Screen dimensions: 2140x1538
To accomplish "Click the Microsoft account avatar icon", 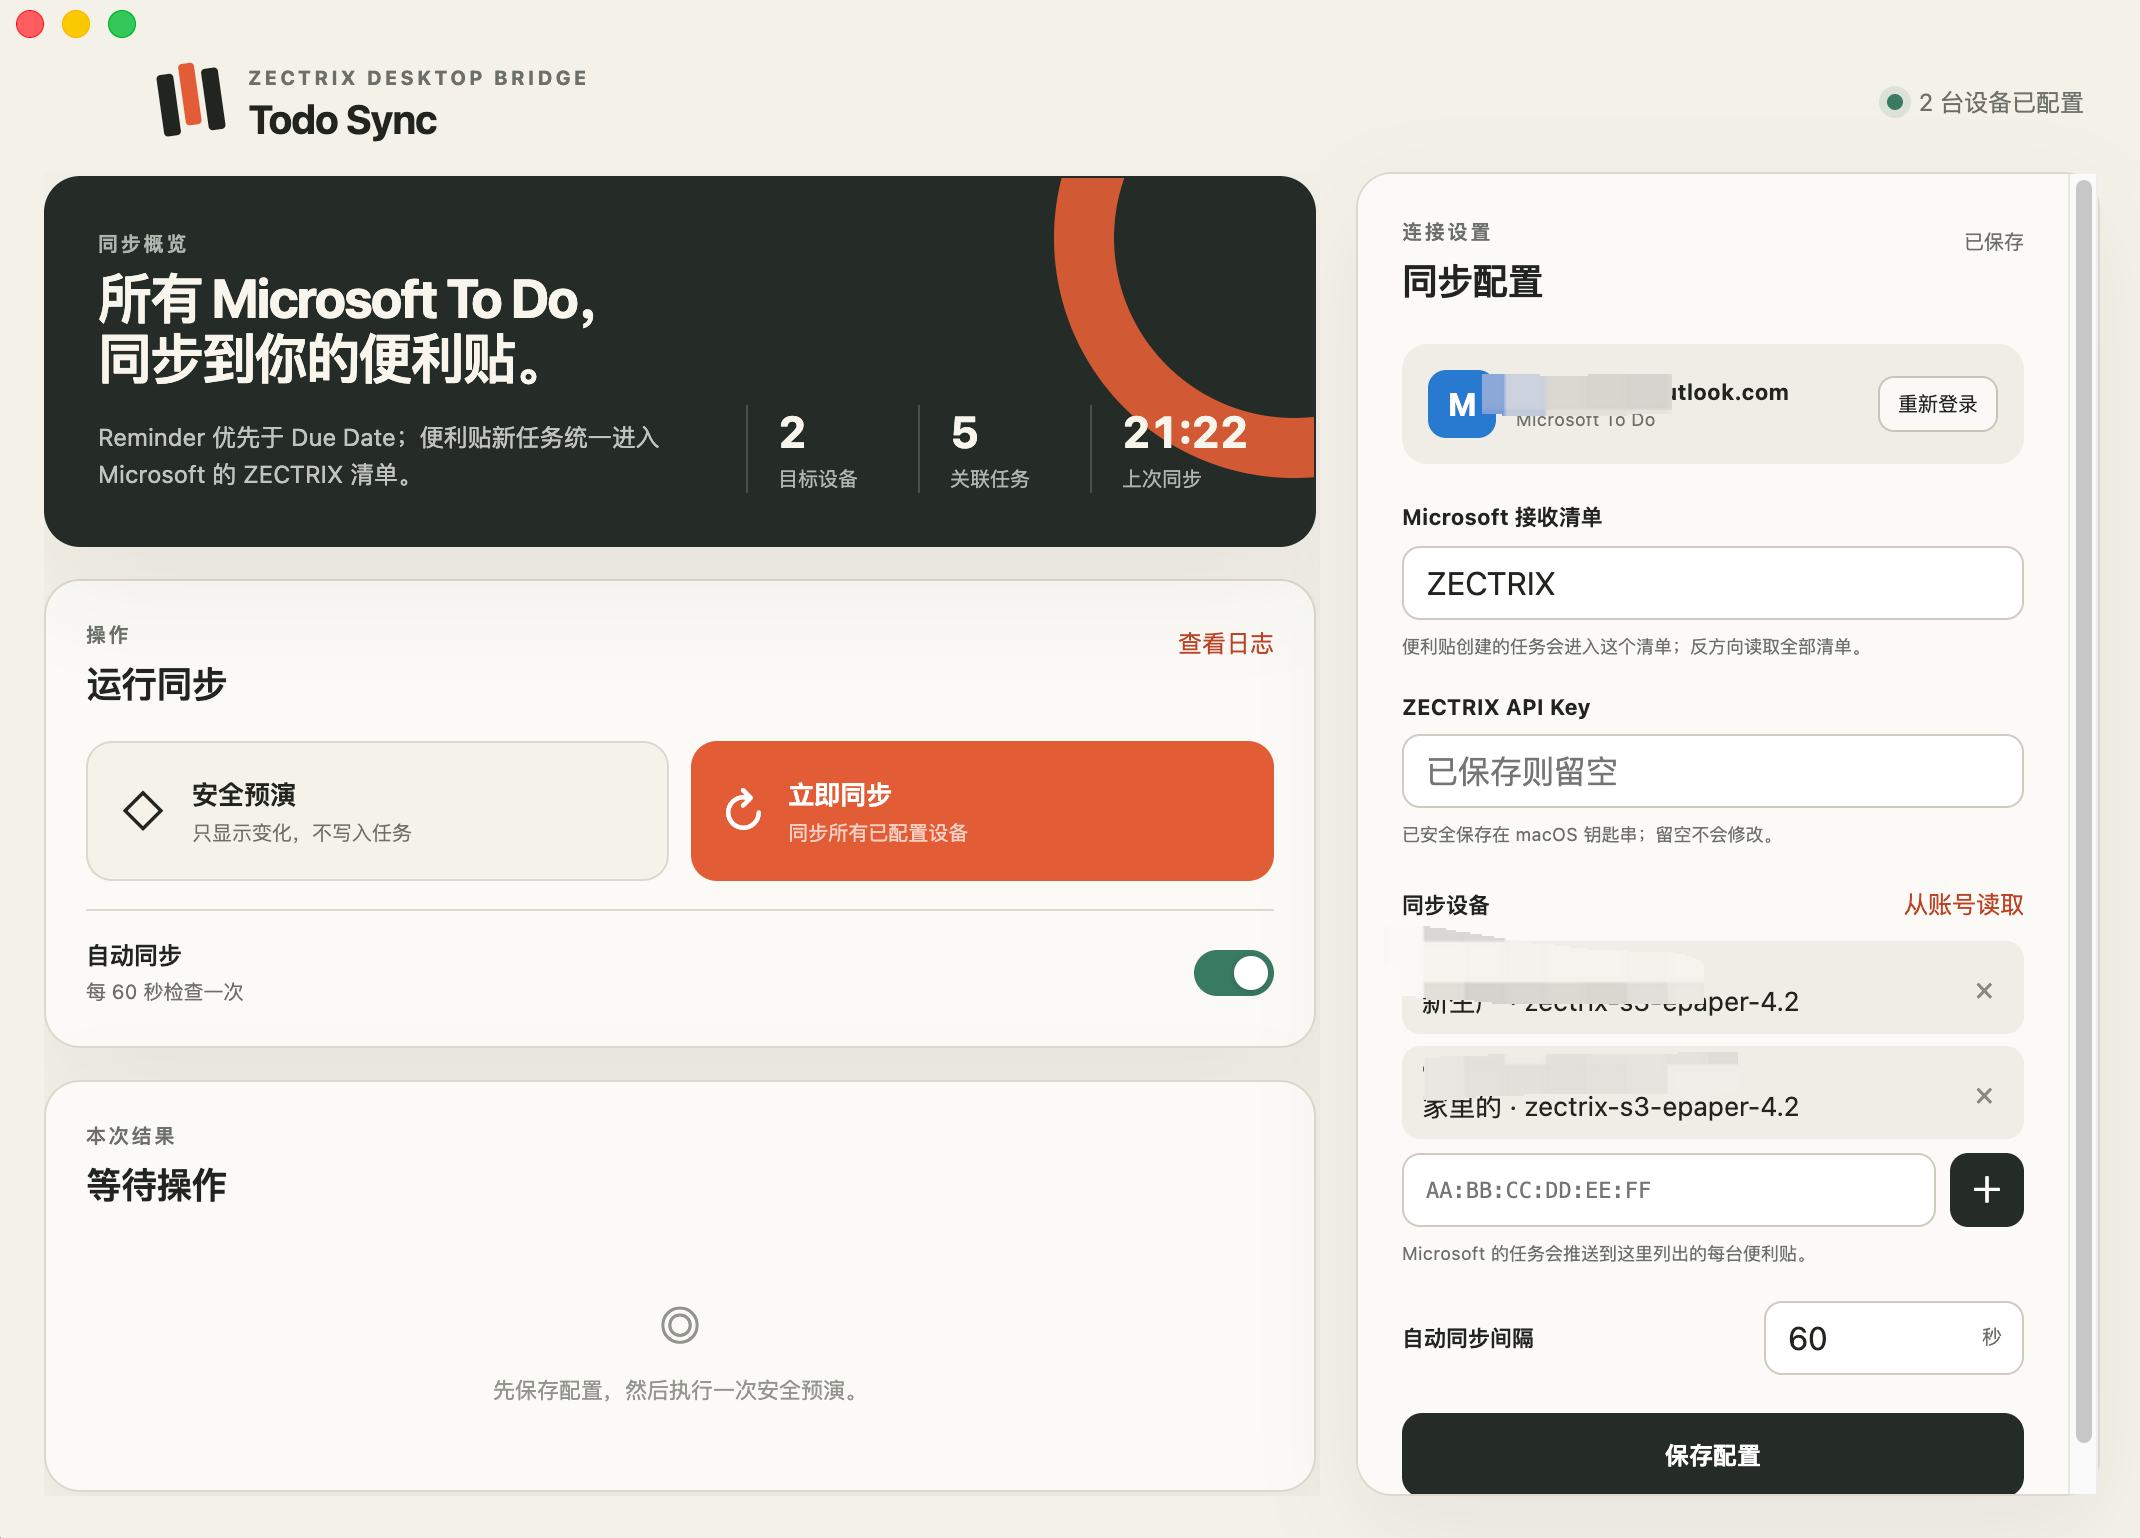I will coord(1461,404).
